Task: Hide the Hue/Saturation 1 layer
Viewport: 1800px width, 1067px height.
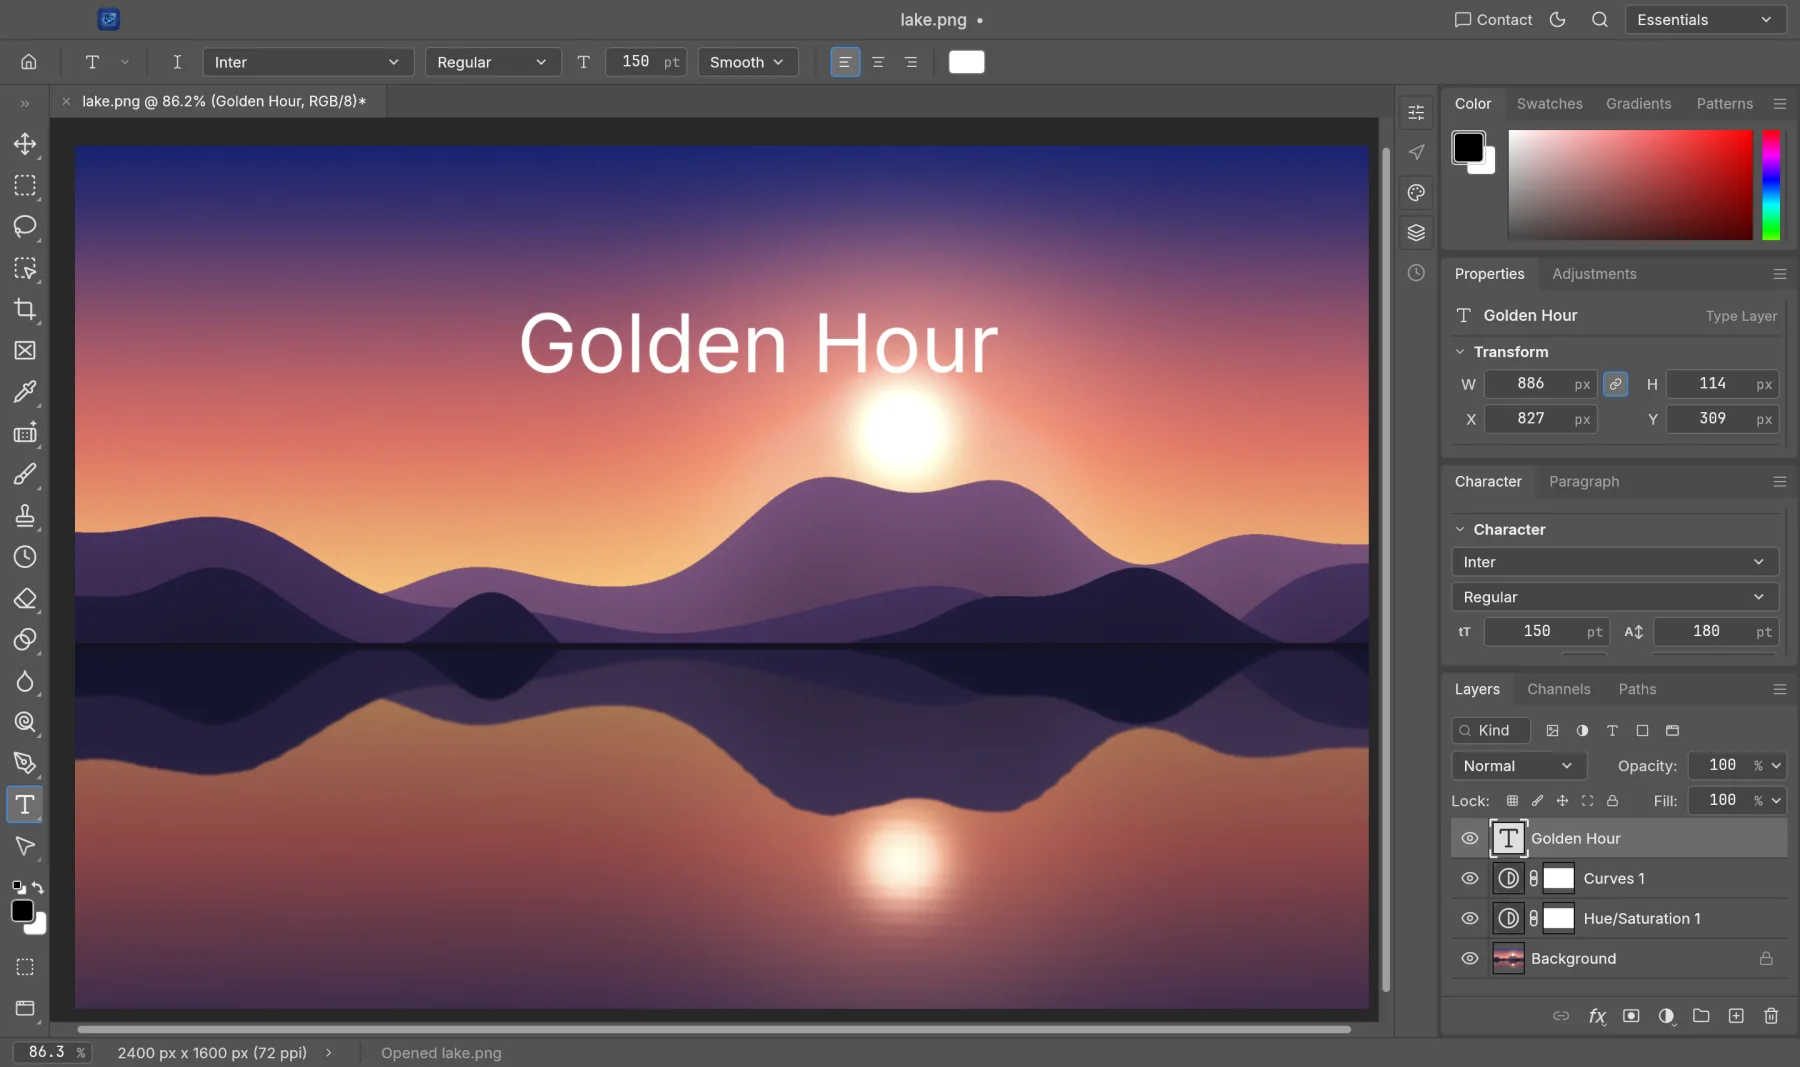Action: (x=1469, y=919)
